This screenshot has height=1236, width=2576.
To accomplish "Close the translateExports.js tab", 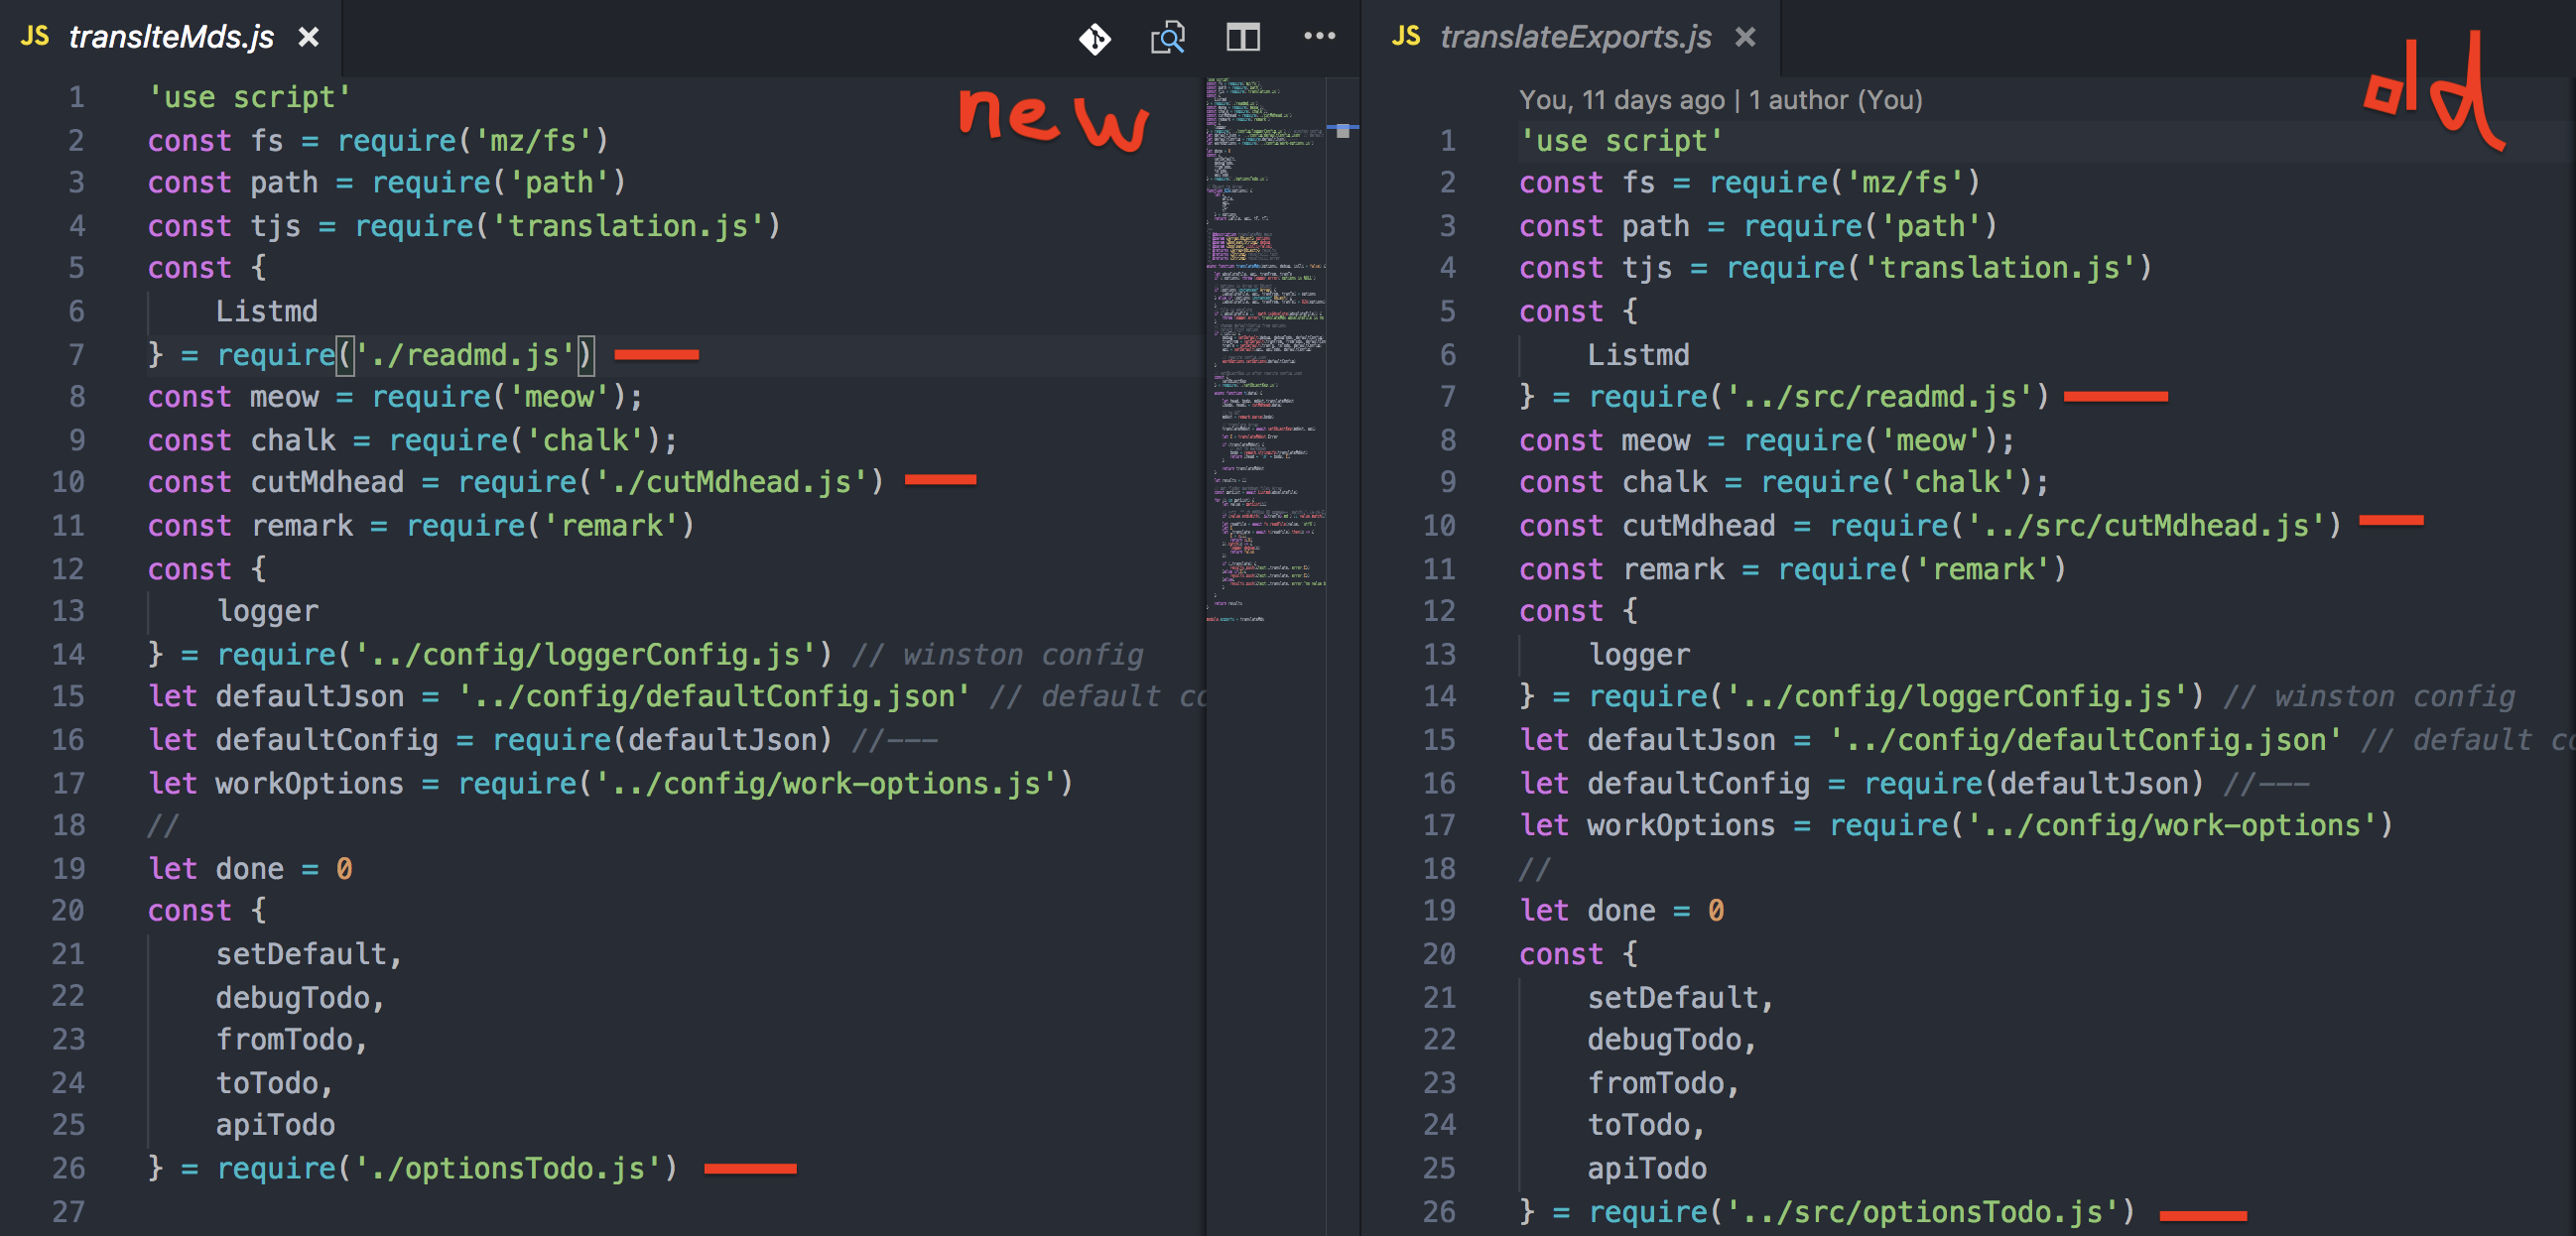I will tap(1745, 38).
